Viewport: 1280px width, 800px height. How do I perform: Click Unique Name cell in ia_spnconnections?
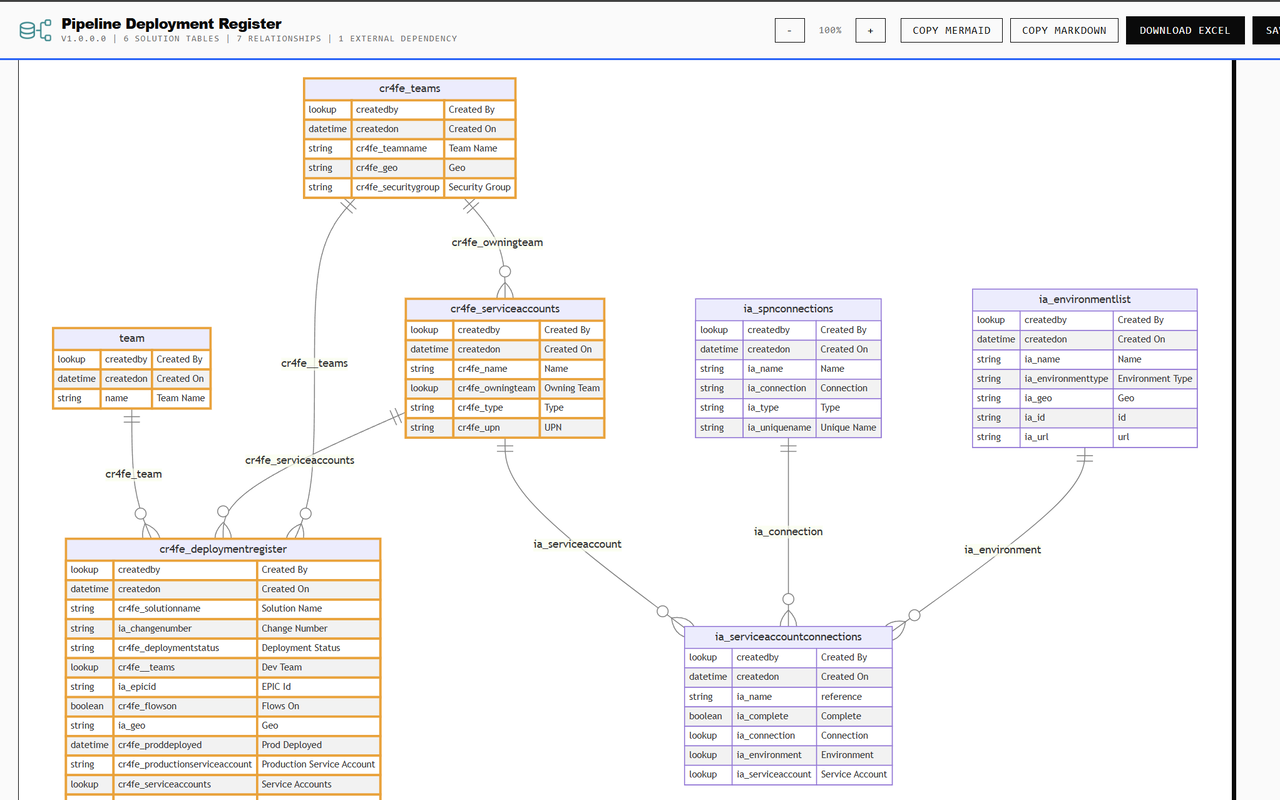(848, 427)
